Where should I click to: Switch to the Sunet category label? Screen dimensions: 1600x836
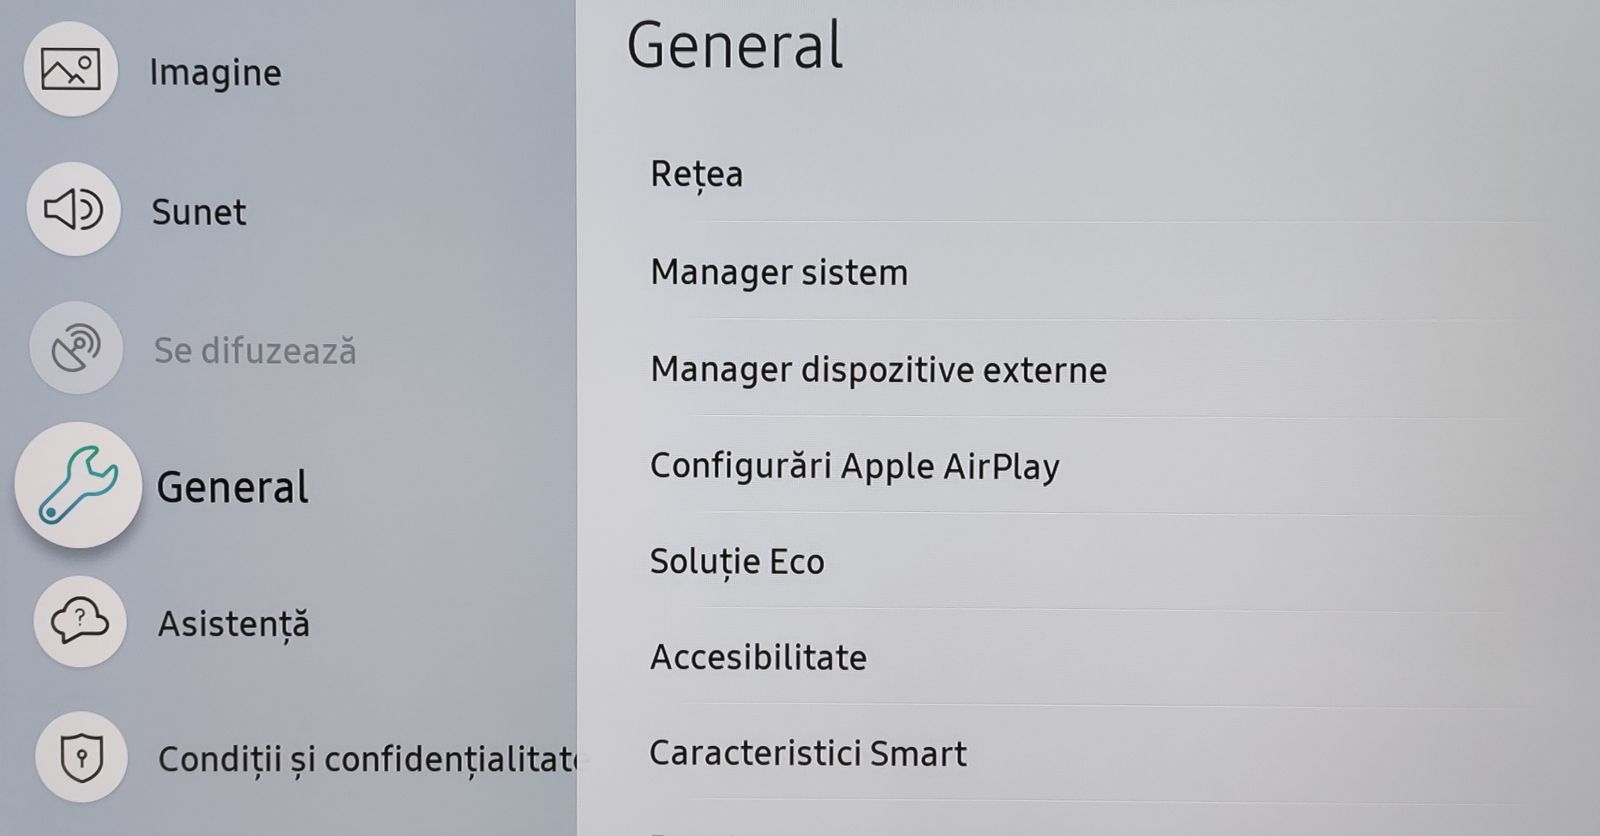coord(198,212)
